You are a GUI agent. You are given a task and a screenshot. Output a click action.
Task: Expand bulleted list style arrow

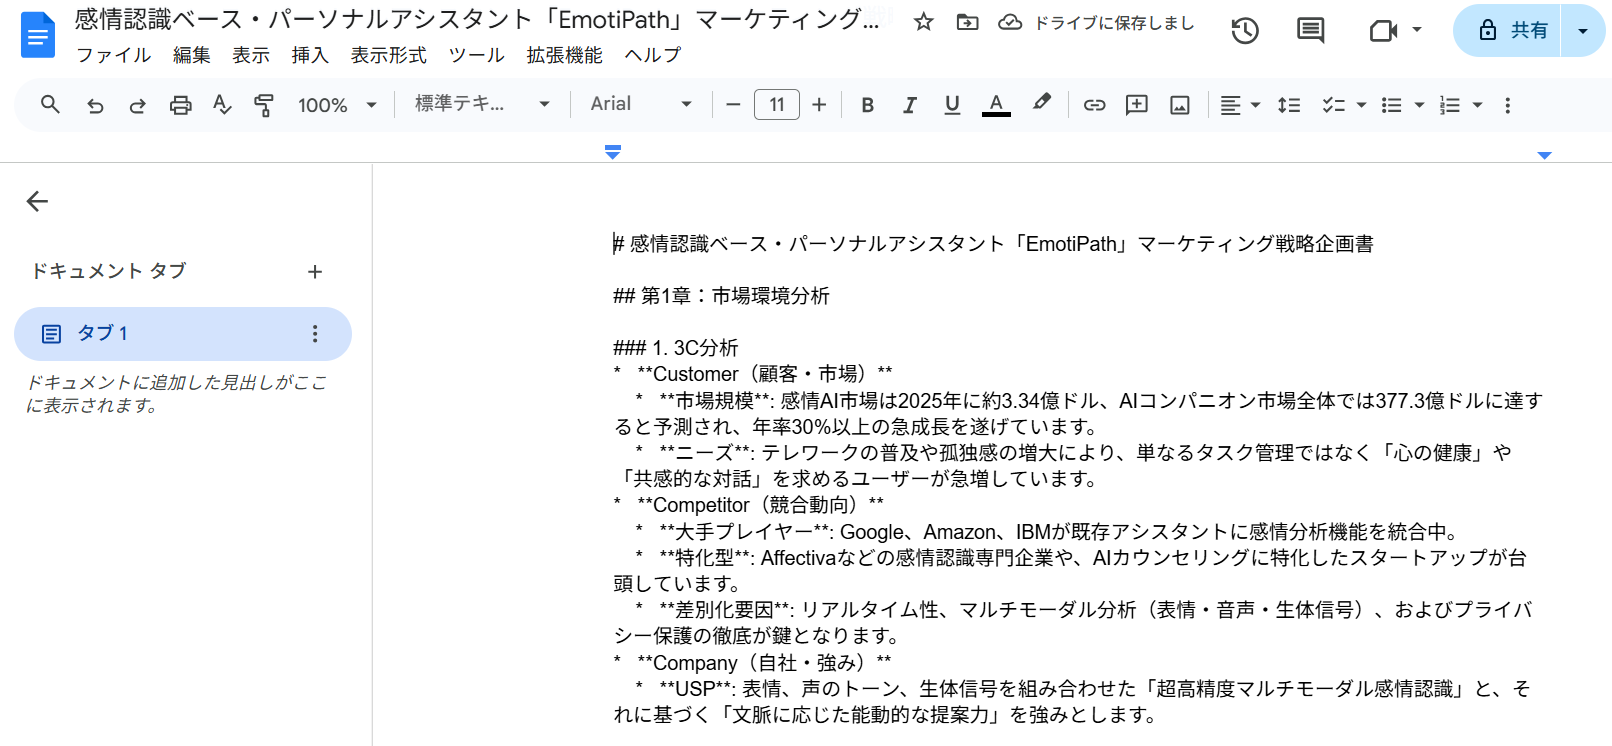pyautogui.click(x=1419, y=105)
